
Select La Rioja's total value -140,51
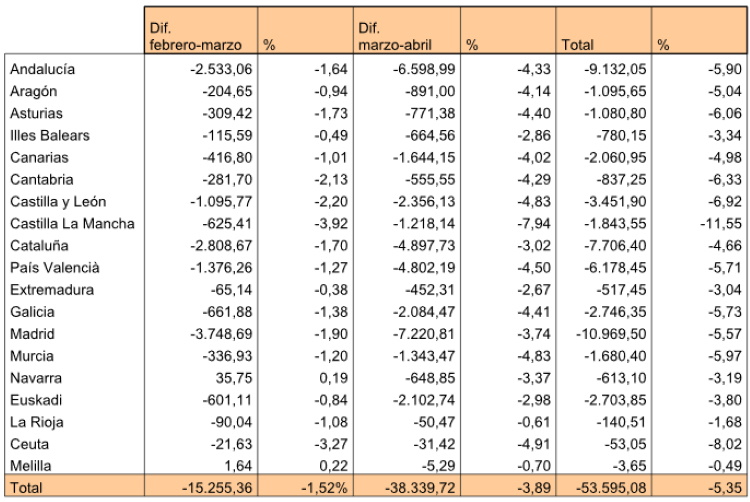point(621,422)
